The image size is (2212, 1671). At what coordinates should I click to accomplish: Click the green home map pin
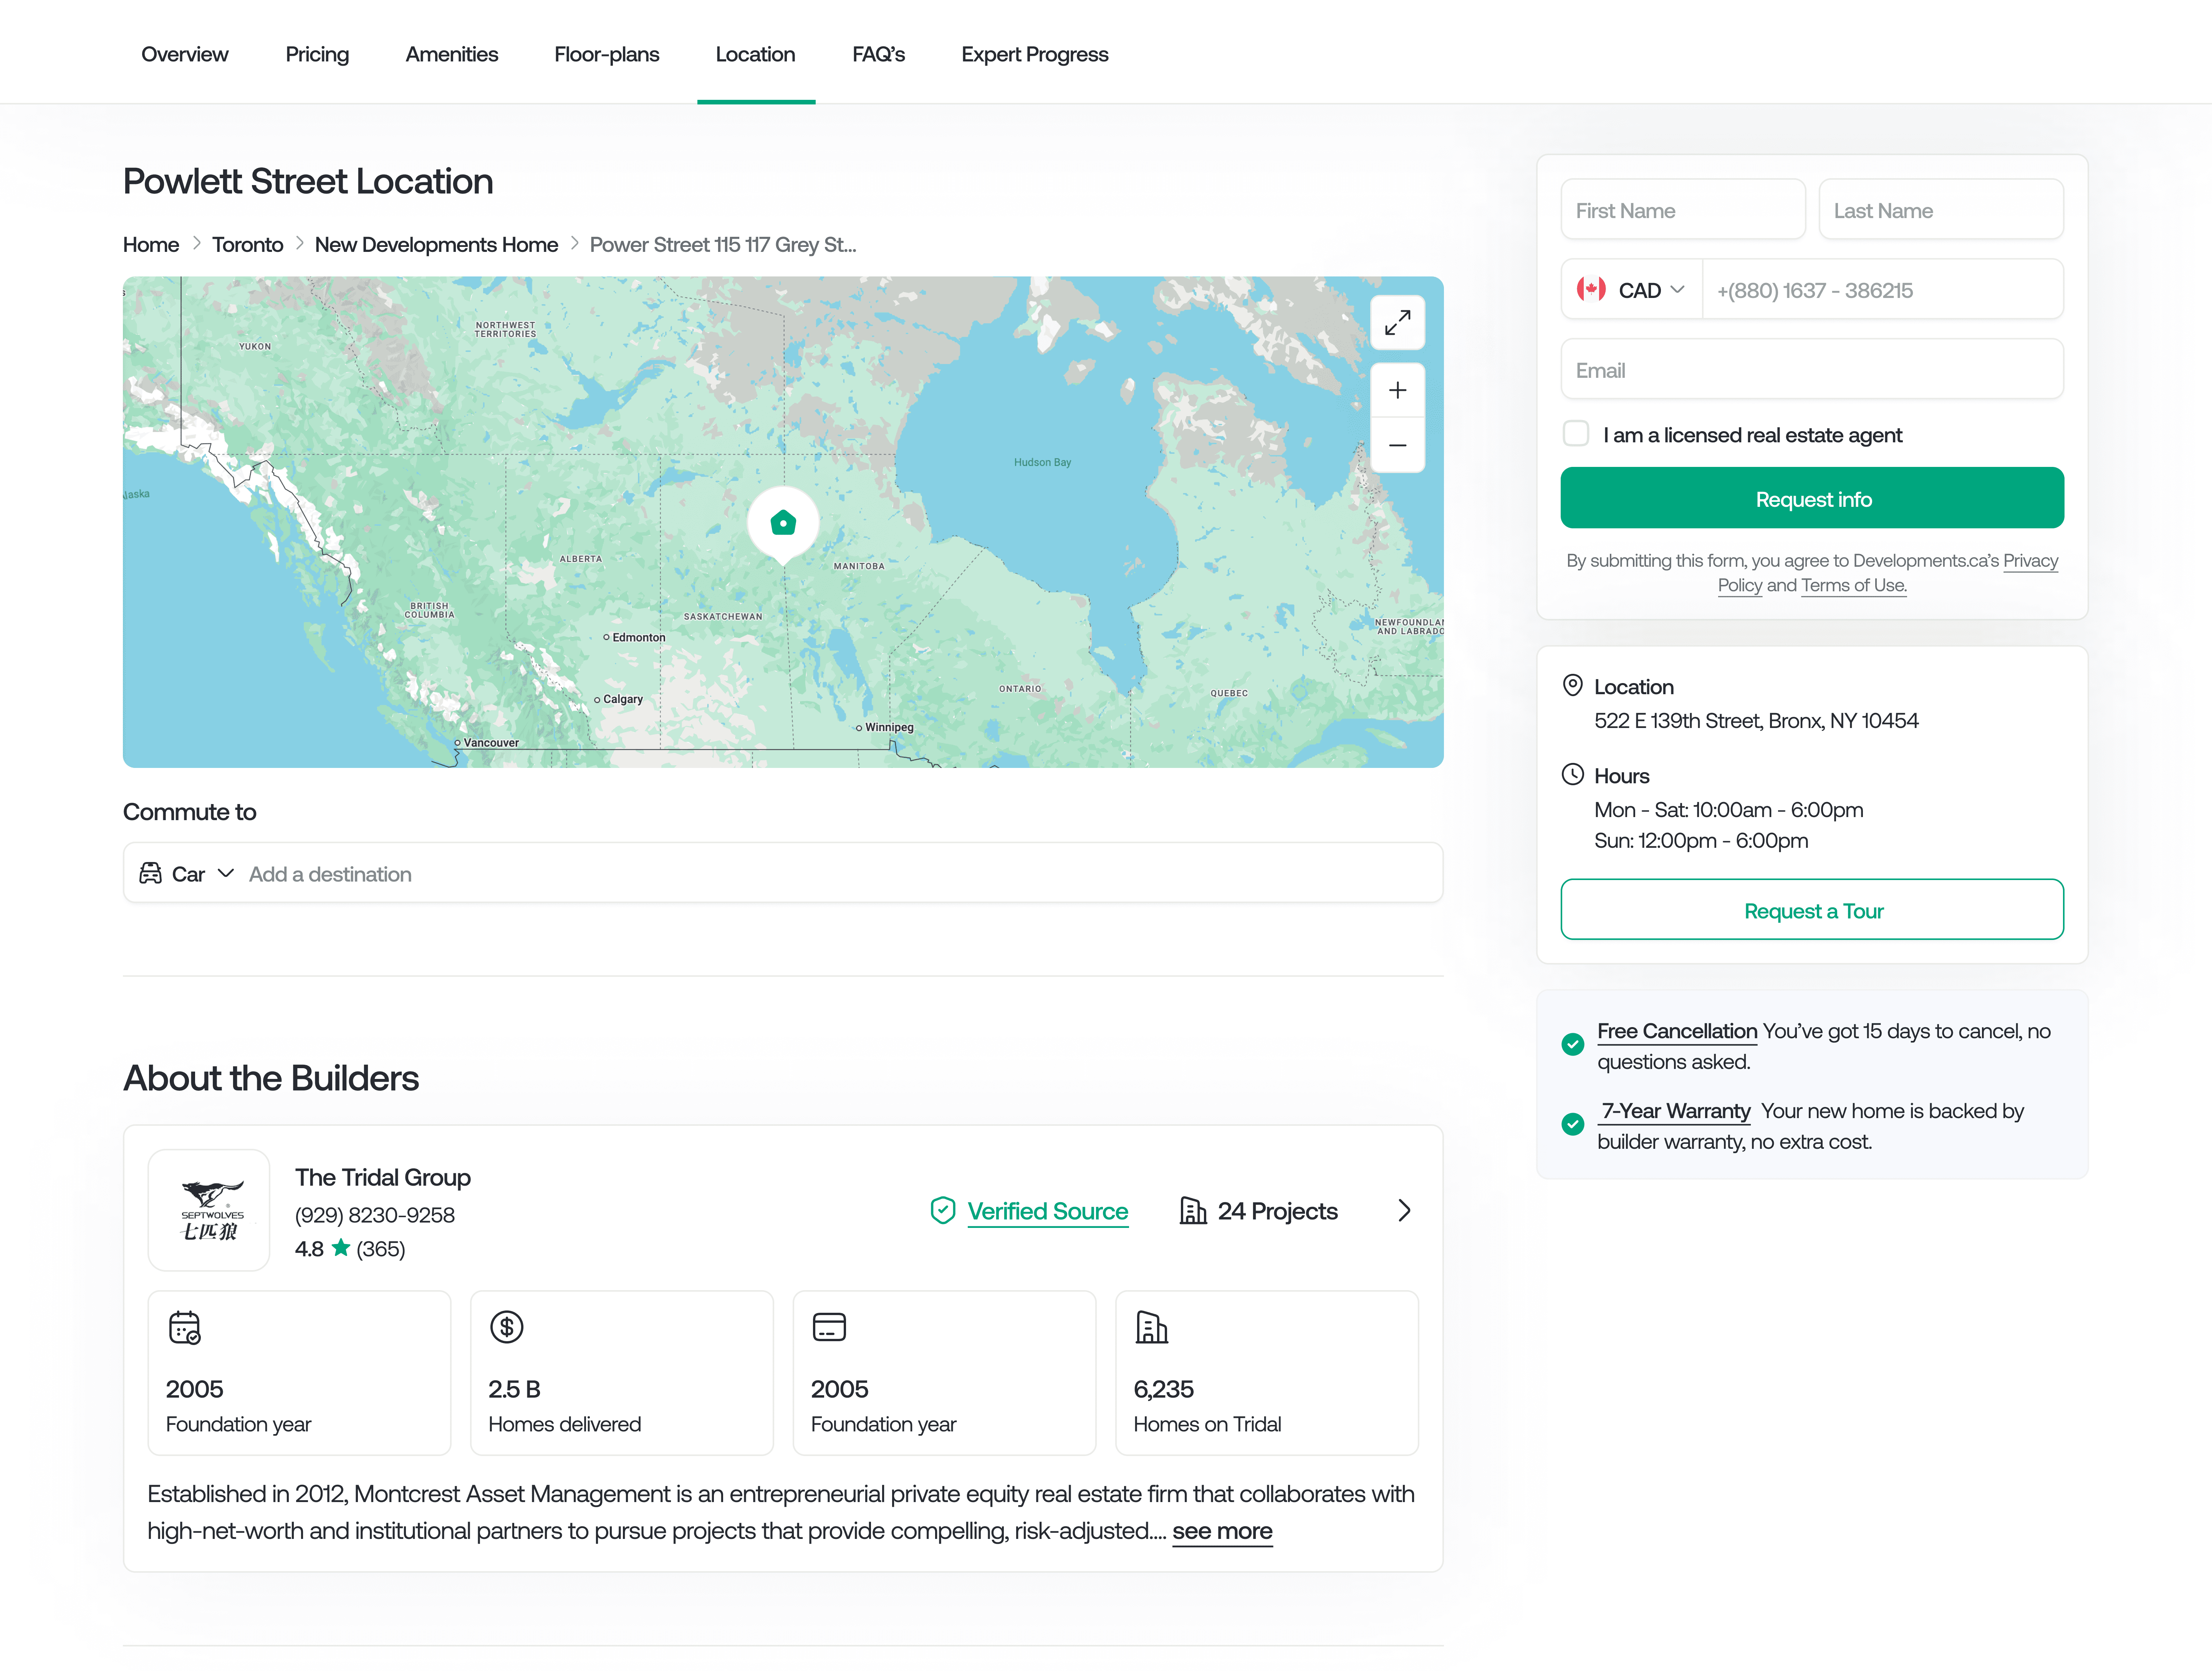[x=783, y=522]
